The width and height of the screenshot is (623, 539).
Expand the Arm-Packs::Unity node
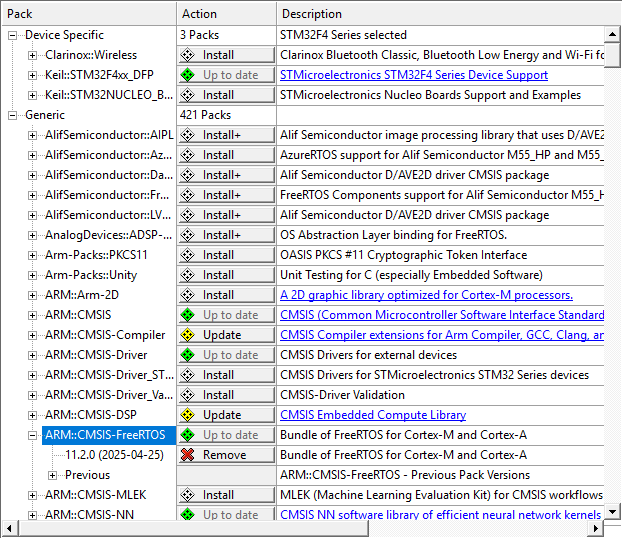pos(33,275)
